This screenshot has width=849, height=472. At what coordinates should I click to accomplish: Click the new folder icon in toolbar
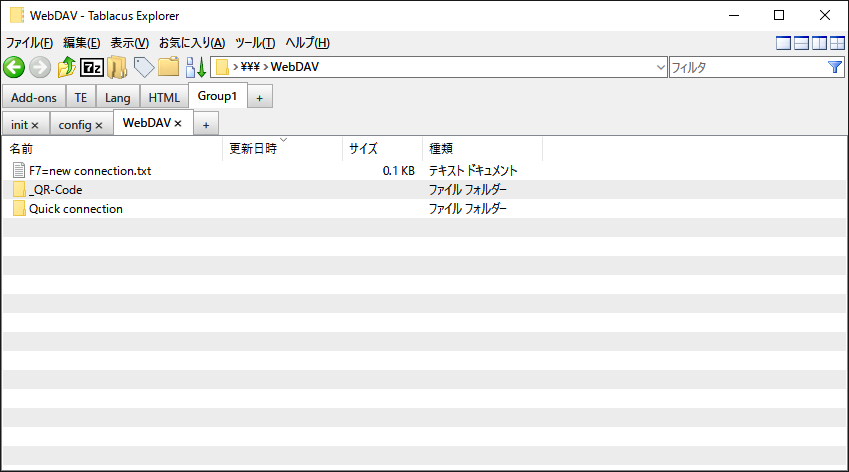click(x=169, y=67)
